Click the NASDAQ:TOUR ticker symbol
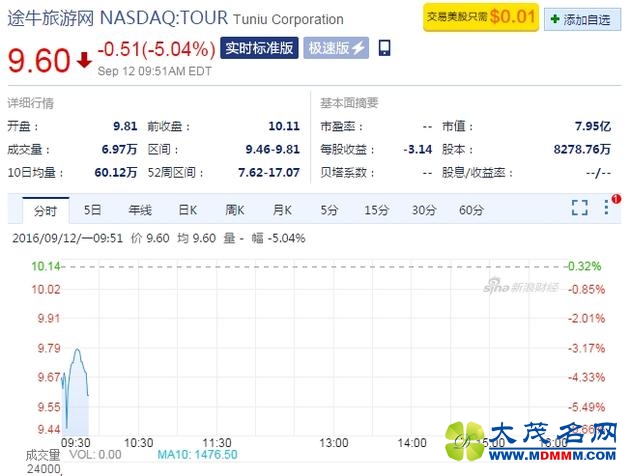This screenshot has height=476, width=630. (164, 18)
